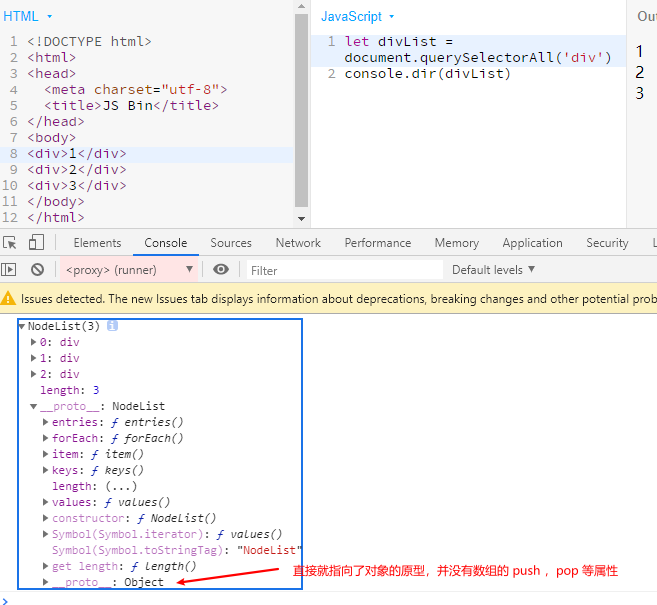Expand the forEach function row
The image size is (657, 605).
click(x=46, y=438)
